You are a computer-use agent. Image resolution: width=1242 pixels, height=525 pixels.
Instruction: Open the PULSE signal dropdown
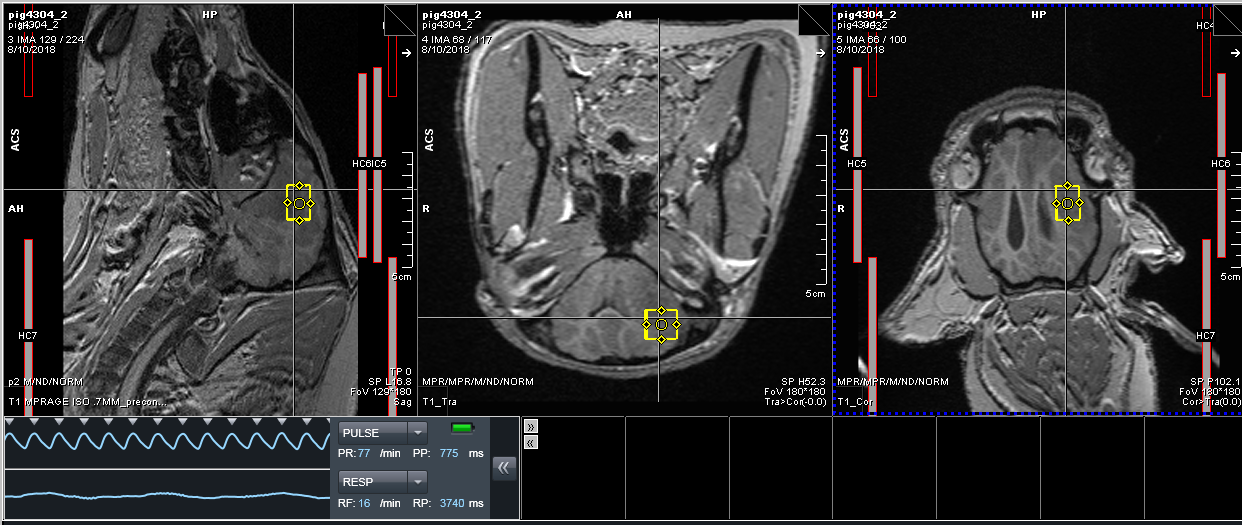click(x=383, y=433)
